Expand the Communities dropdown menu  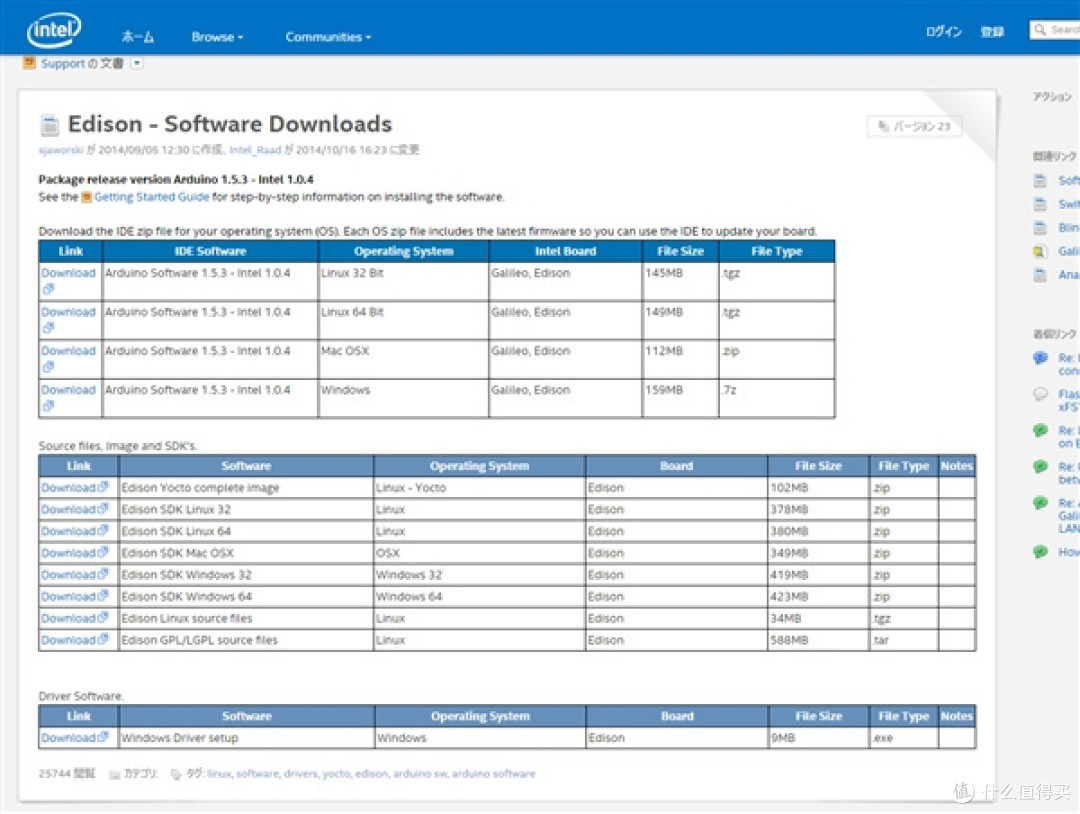[328, 37]
